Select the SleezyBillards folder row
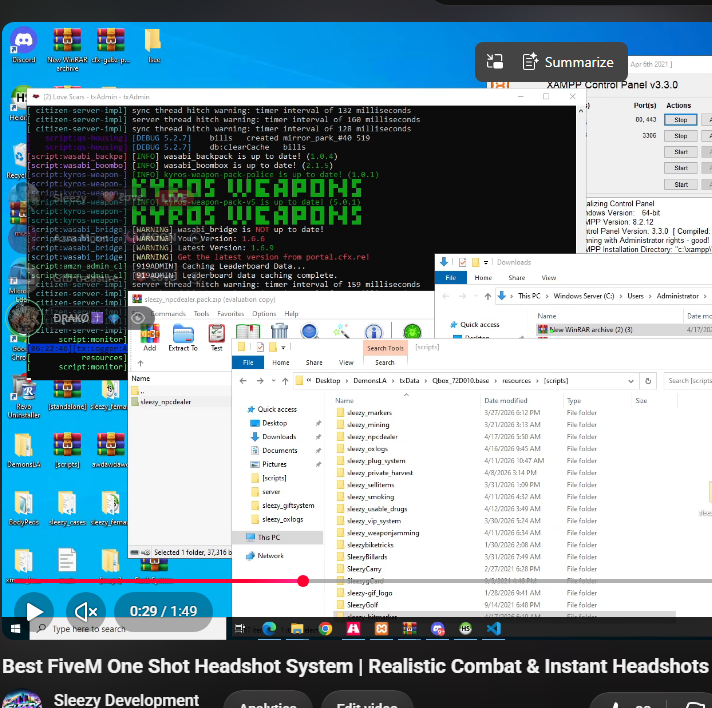The image size is (712, 708). [367, 557]
